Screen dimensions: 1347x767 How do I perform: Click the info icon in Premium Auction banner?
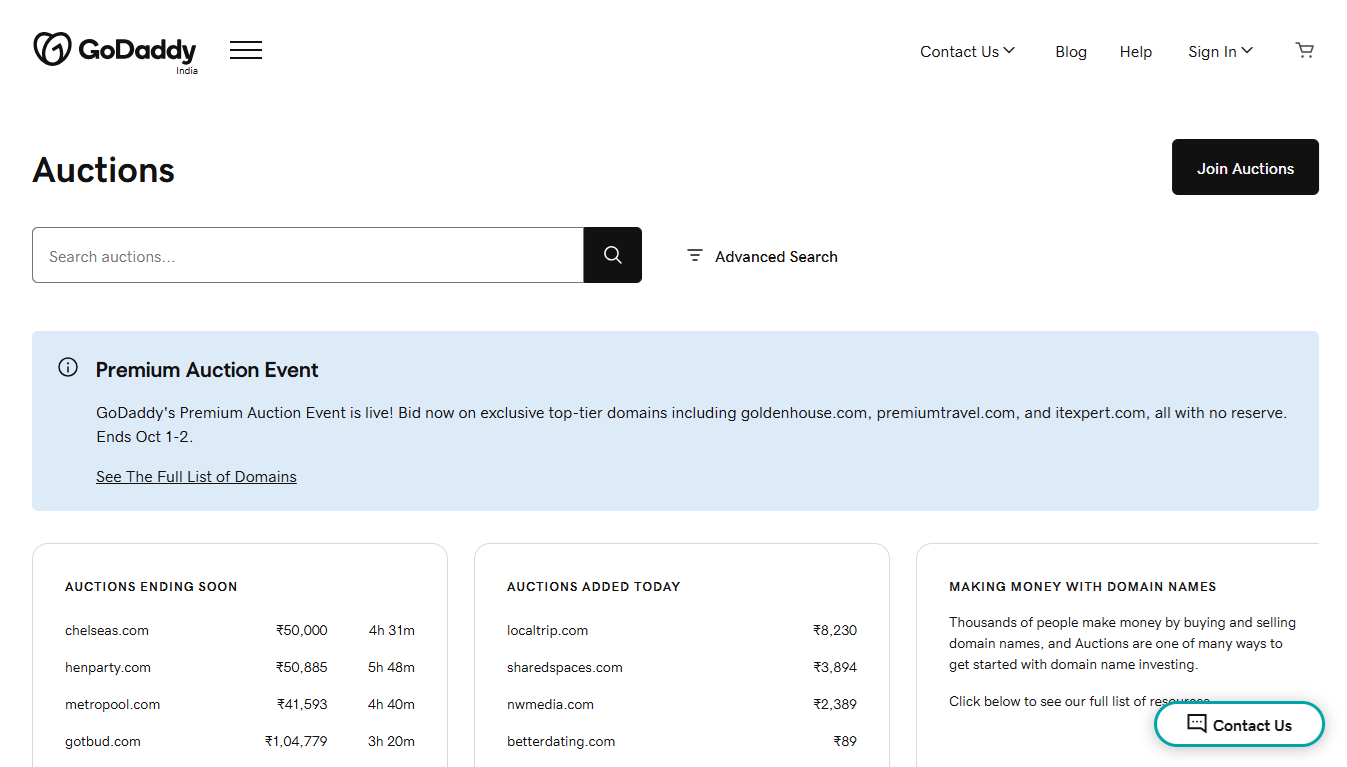click(x=68, y=367)
